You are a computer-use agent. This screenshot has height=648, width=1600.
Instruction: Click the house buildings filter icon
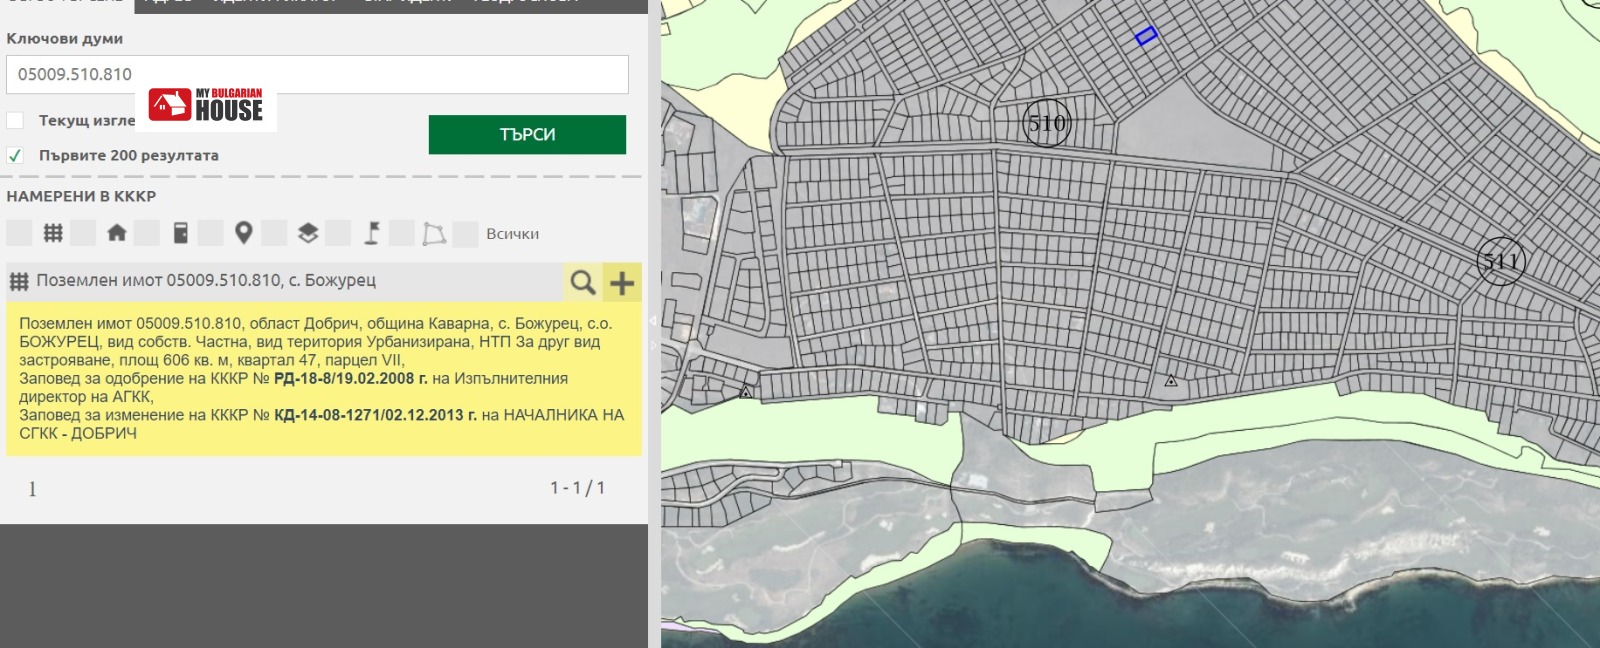click(x=117, y=233)
